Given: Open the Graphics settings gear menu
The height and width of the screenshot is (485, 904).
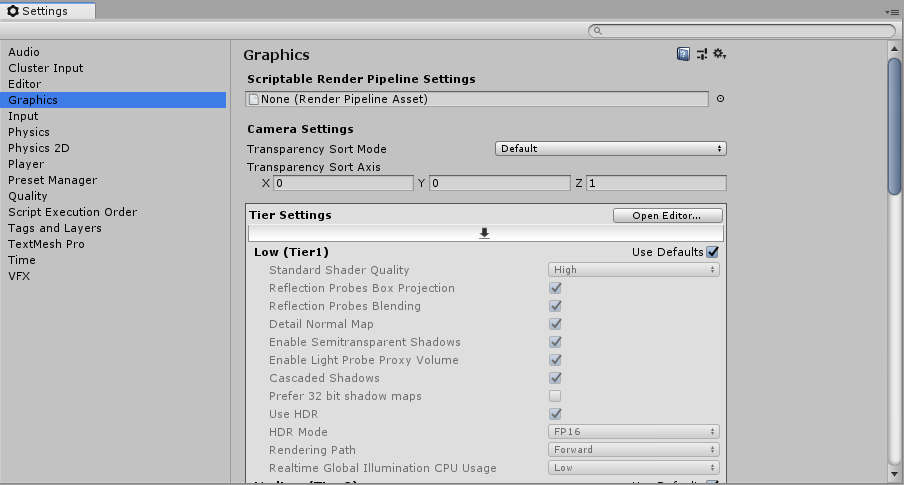Looking at the screenshot, I should tap(720, 54).
